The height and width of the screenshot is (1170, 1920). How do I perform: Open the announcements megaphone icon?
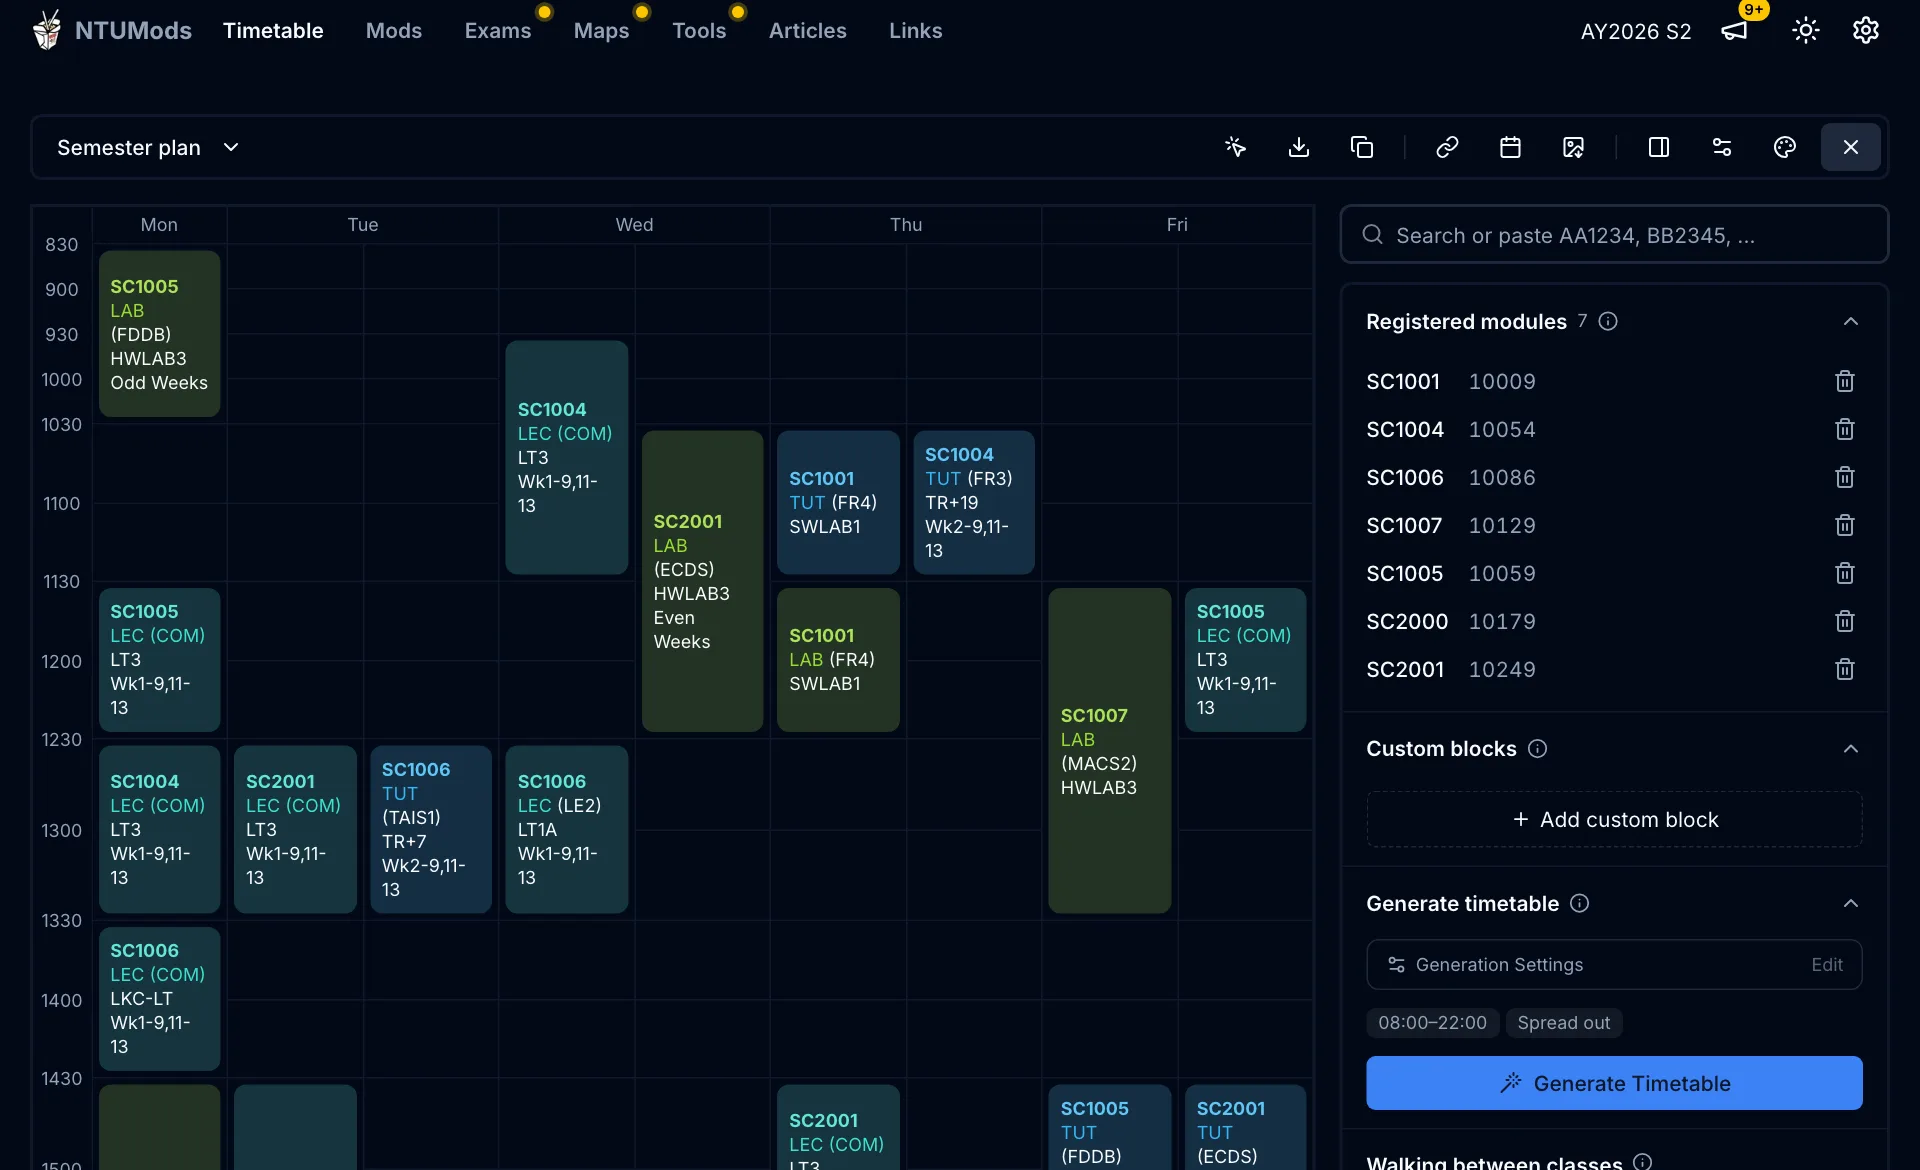[x=1734, y=31]
